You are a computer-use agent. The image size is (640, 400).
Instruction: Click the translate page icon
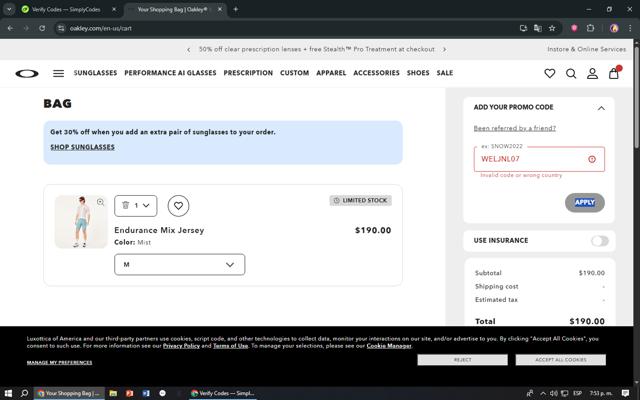(x=538, y=28)
